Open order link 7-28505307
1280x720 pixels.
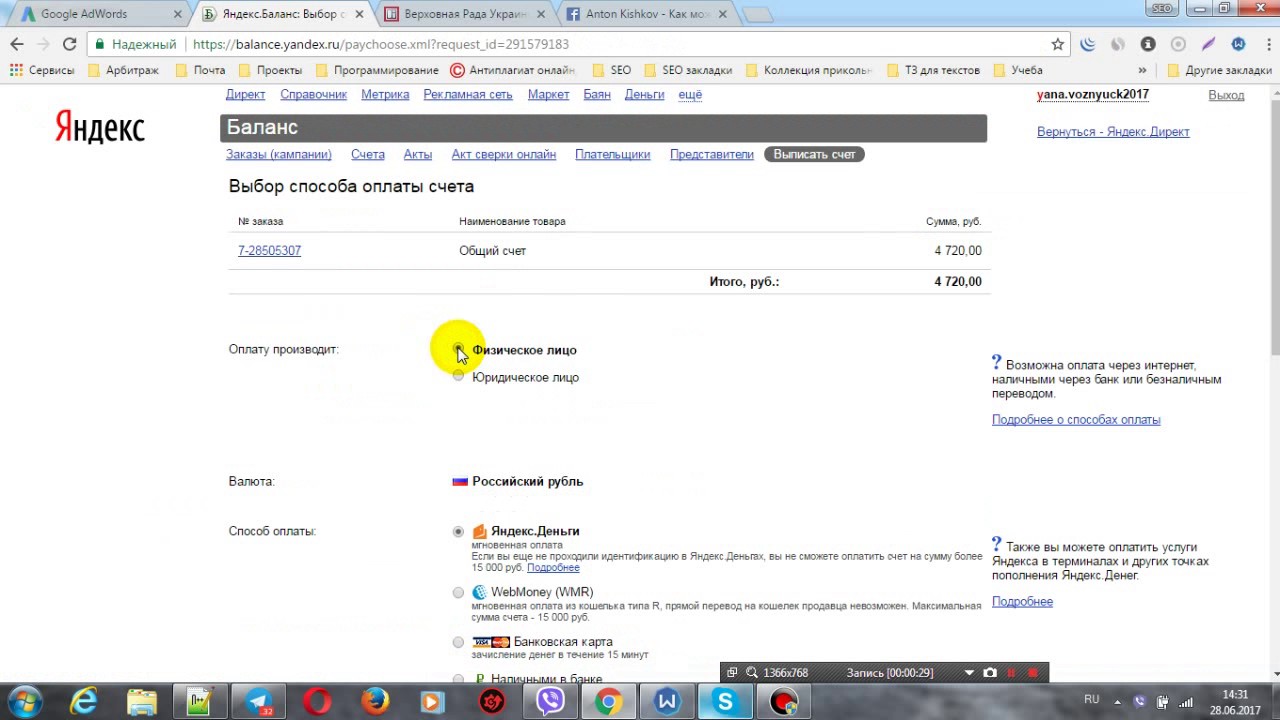269,251
